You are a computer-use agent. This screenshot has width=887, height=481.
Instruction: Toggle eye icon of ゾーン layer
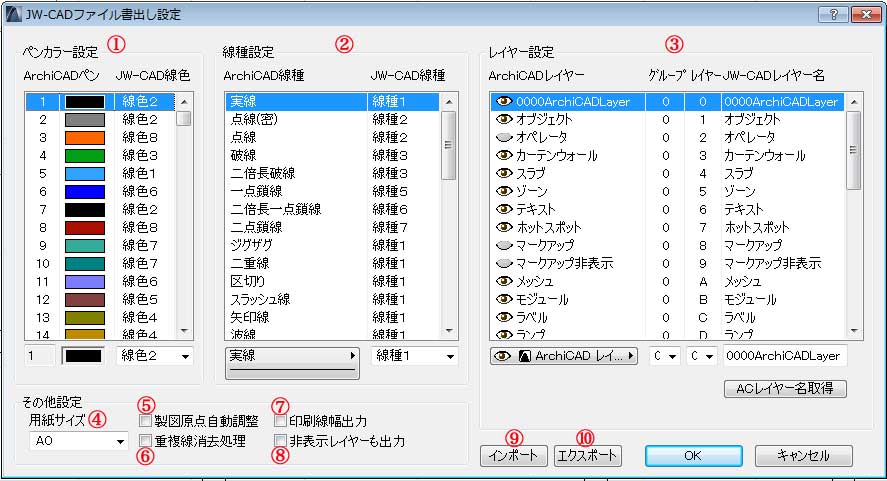(x=503, y=191)
